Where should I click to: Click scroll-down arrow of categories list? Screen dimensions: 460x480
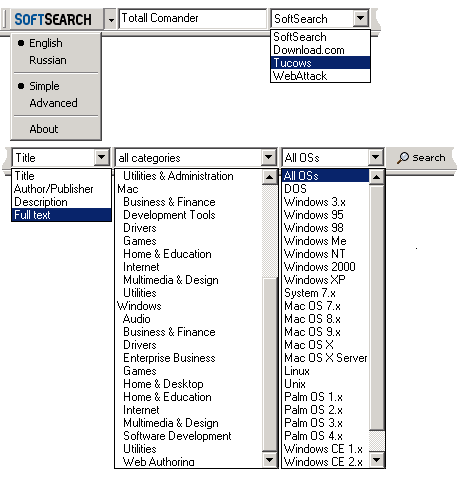pos(269,460)
